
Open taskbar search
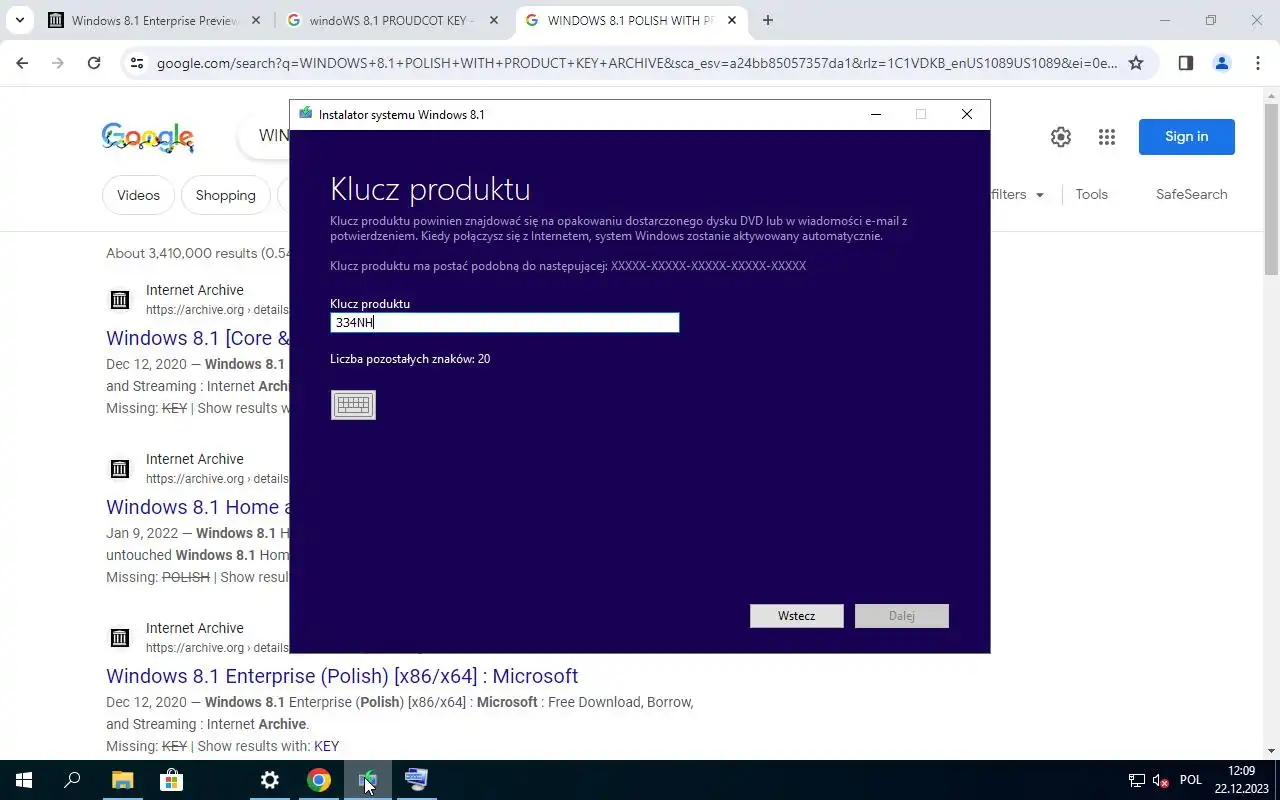click(x=72, y=780)
